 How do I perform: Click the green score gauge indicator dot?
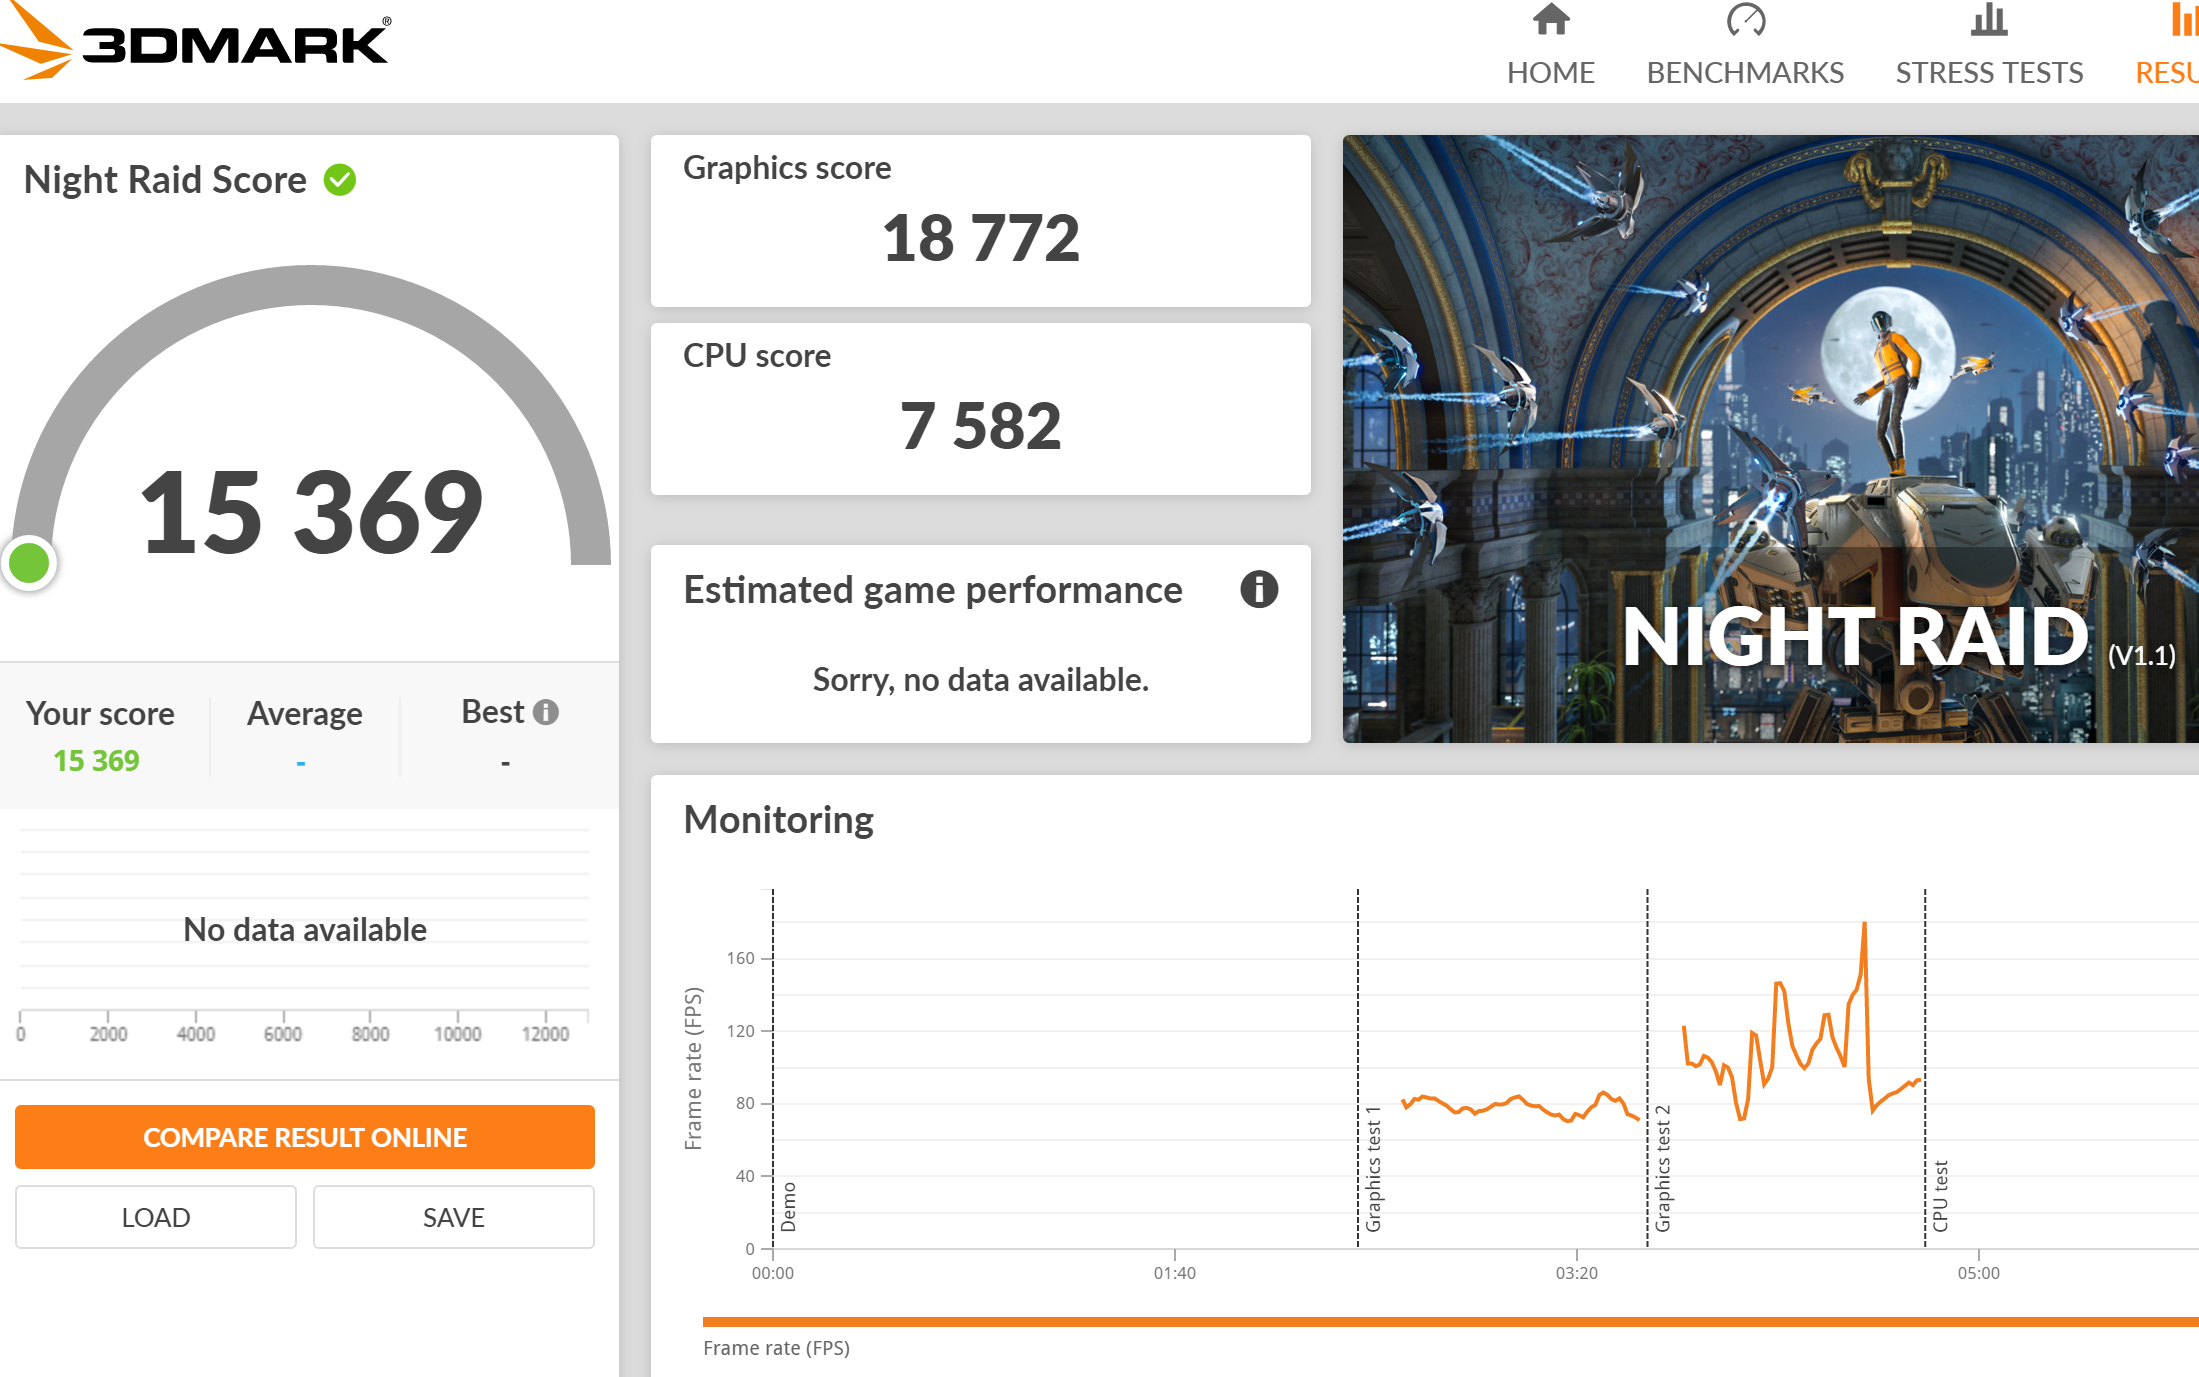click(29, 563)
